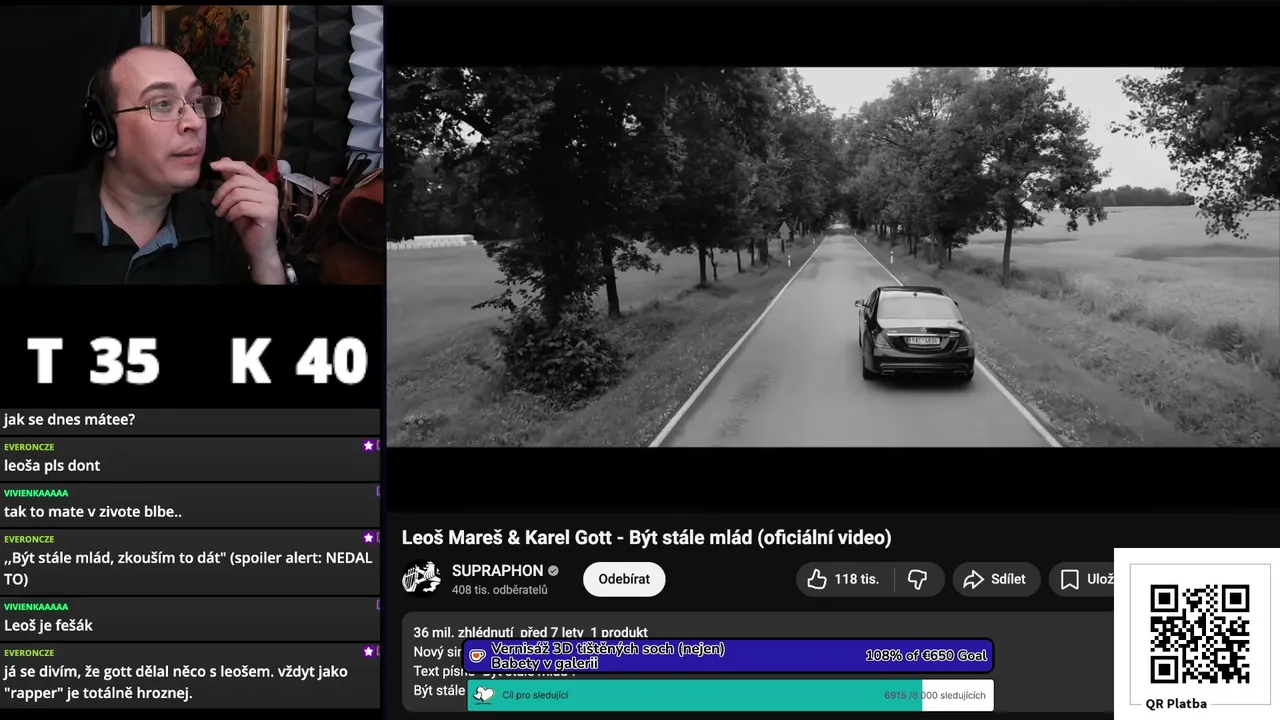
Task: Open the SUPRAPHON channel avatar
Action: 421,578
